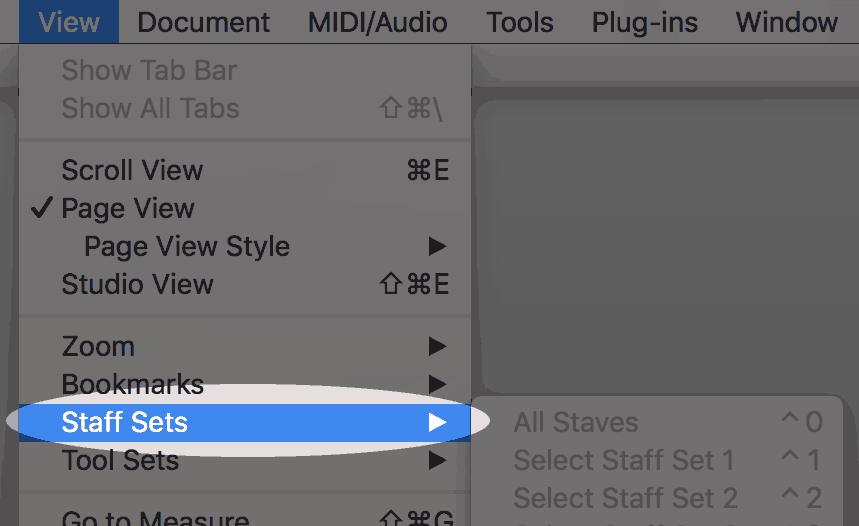Image resolution: width=859 pixels, height=526 pixels.
Task: Toggle the checked Page View option
Action: coord(245,208)
